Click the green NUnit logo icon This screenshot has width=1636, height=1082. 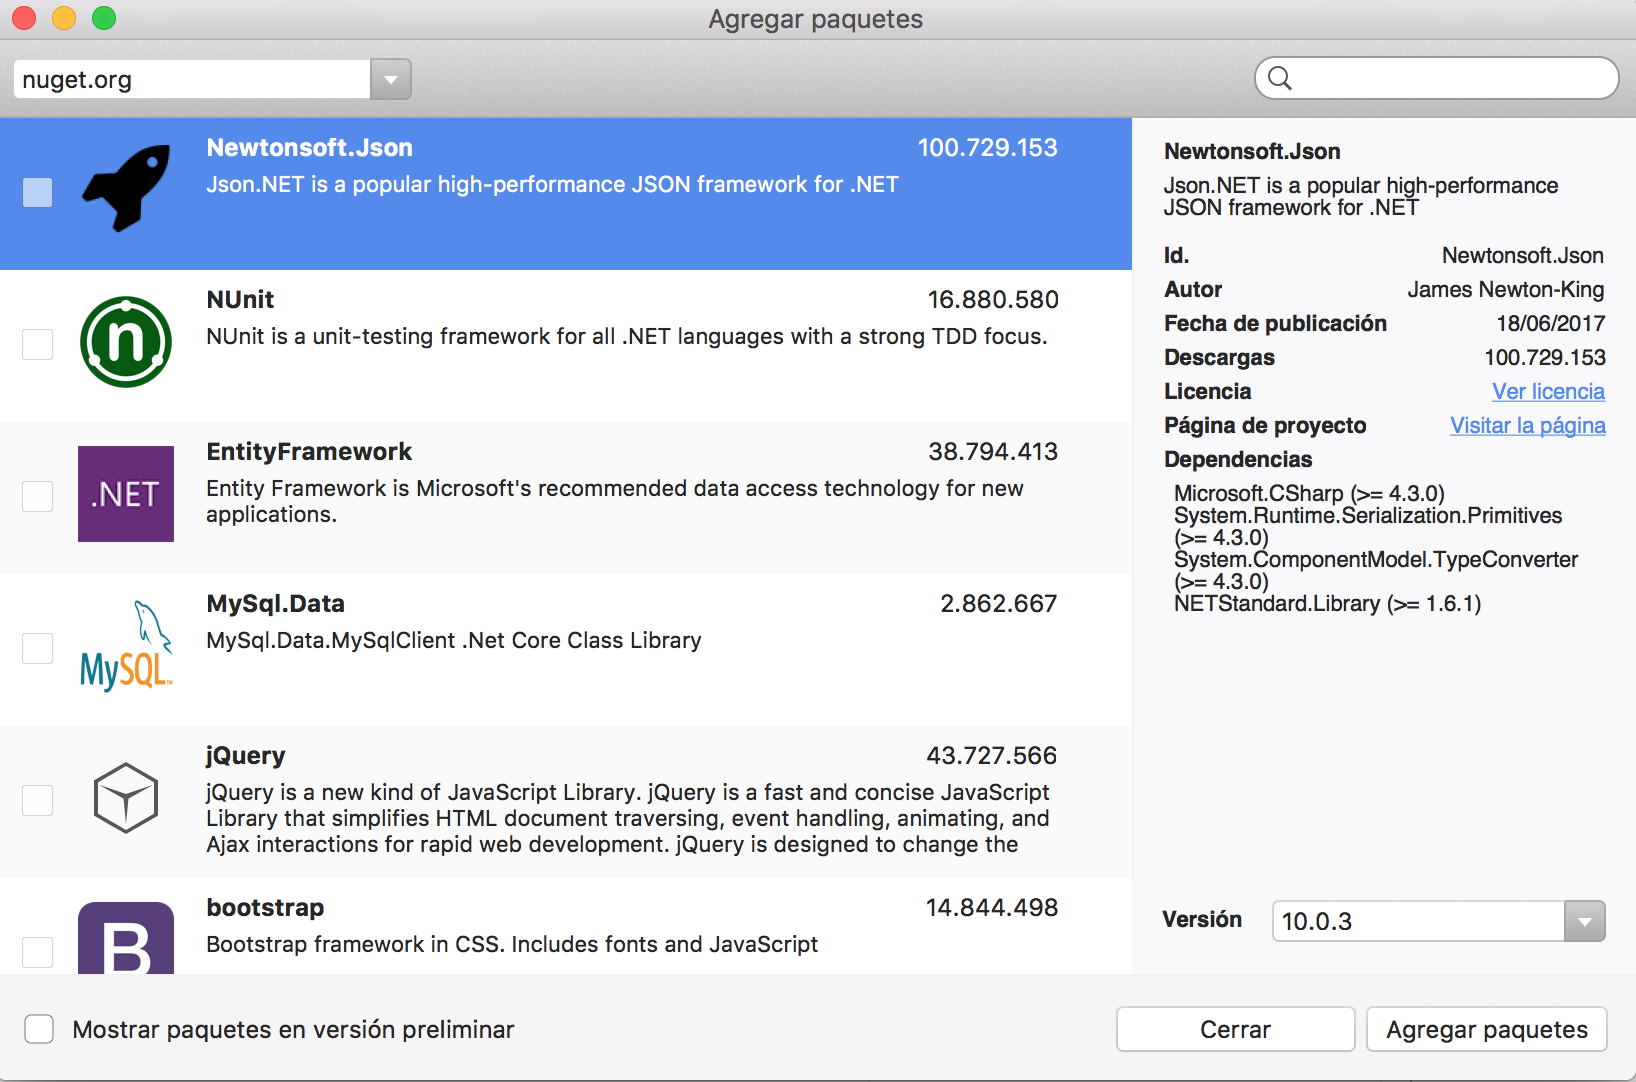[126, 342]
